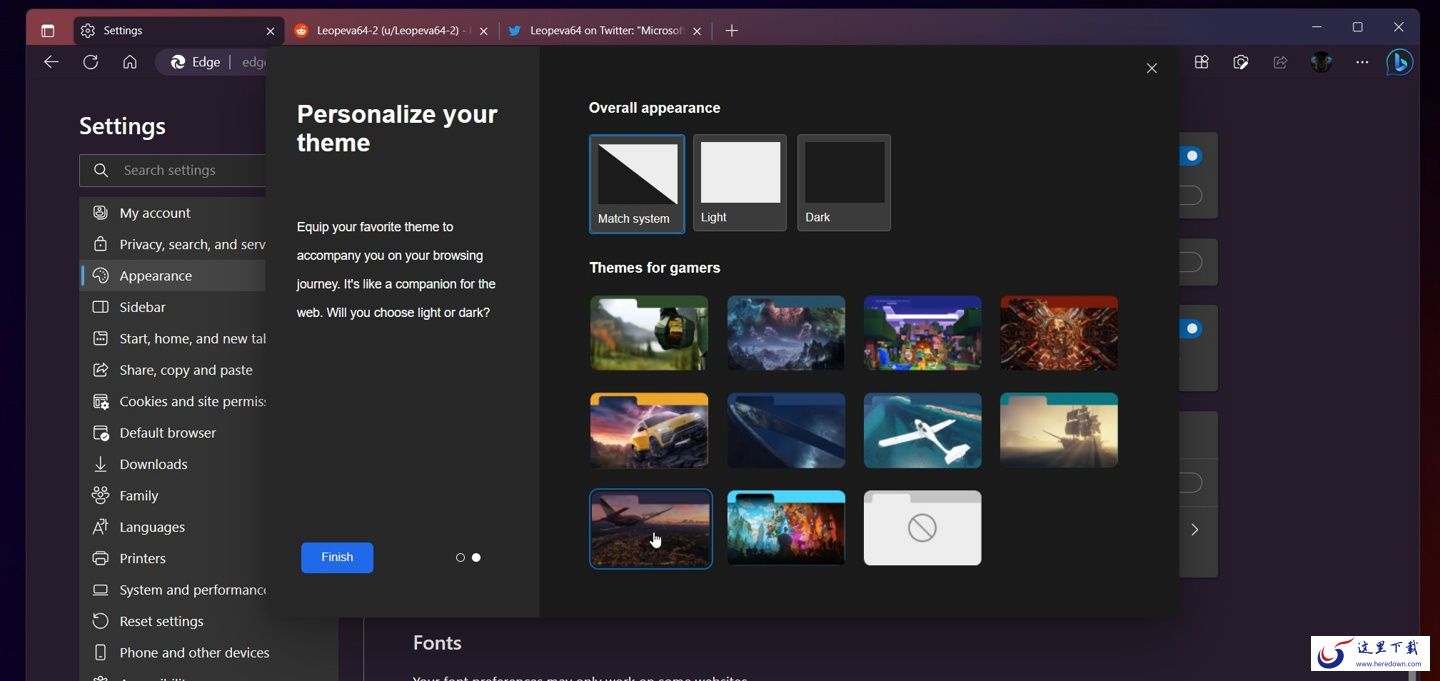
Task: Open Start, home, and new tabs settings
Action: coord(174,338)
